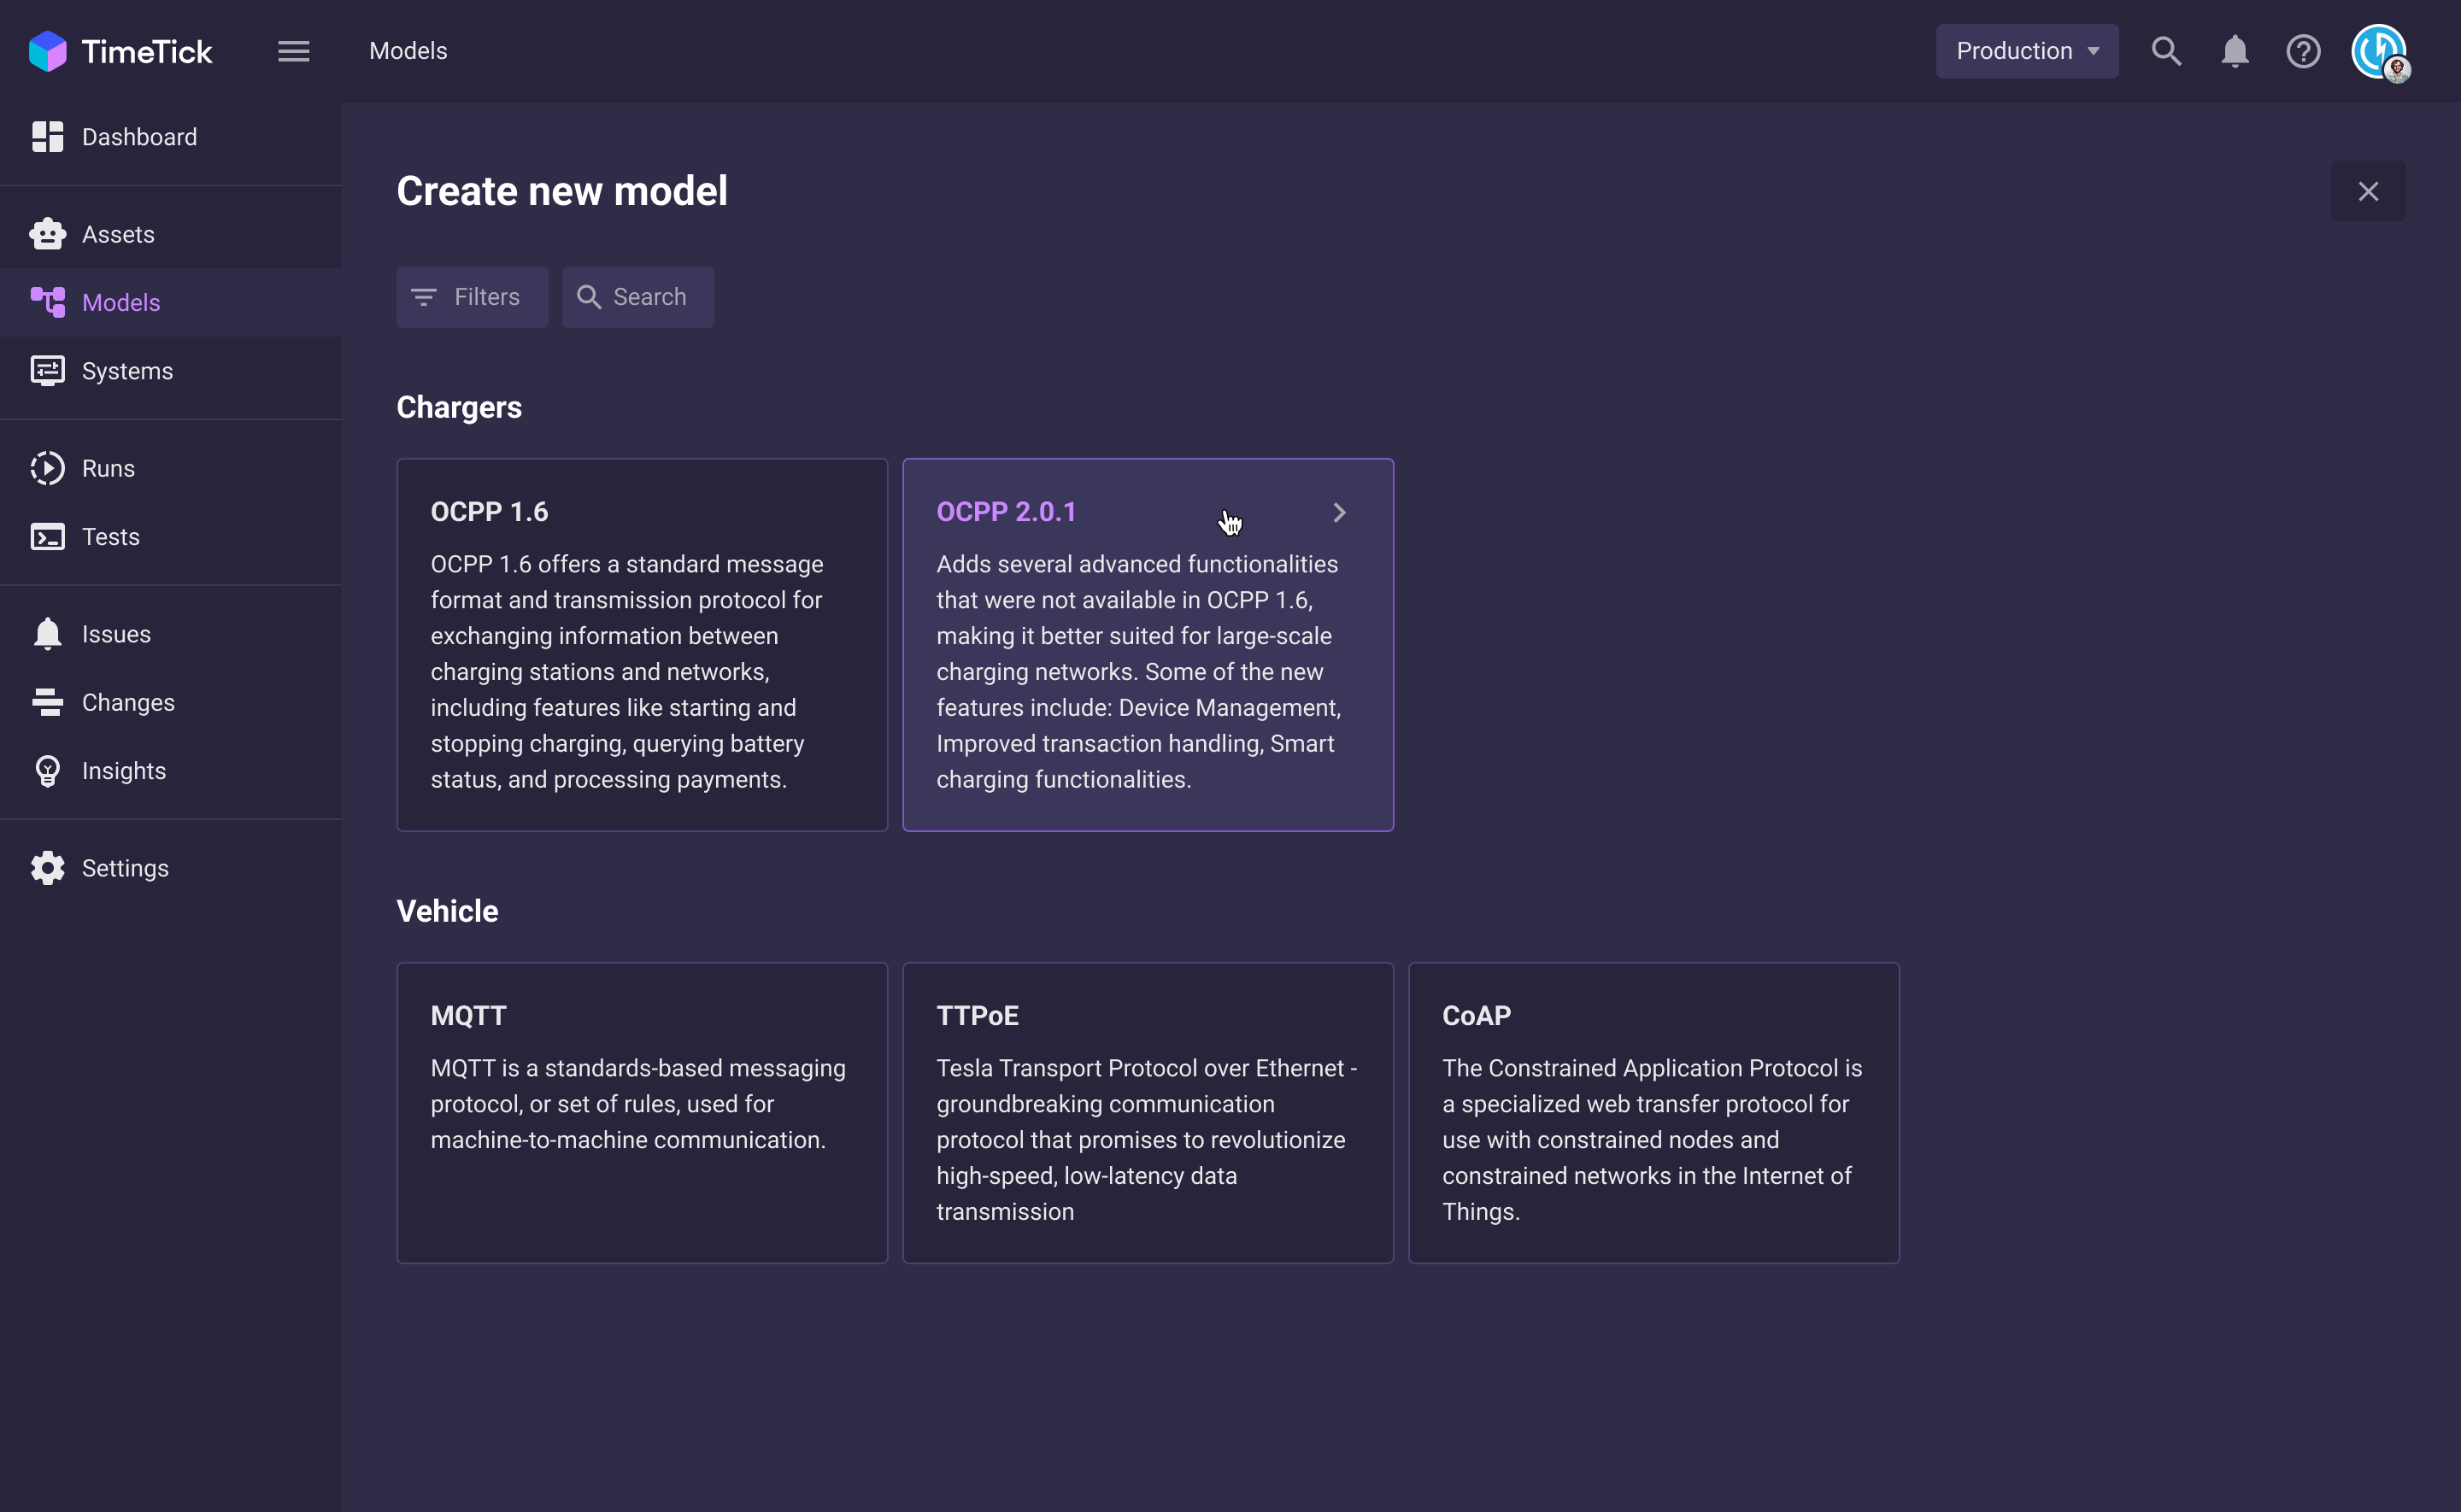Choose the TTPoE vehicle model card
Screen dimensions: 2461x1512
(1147, 1112)
